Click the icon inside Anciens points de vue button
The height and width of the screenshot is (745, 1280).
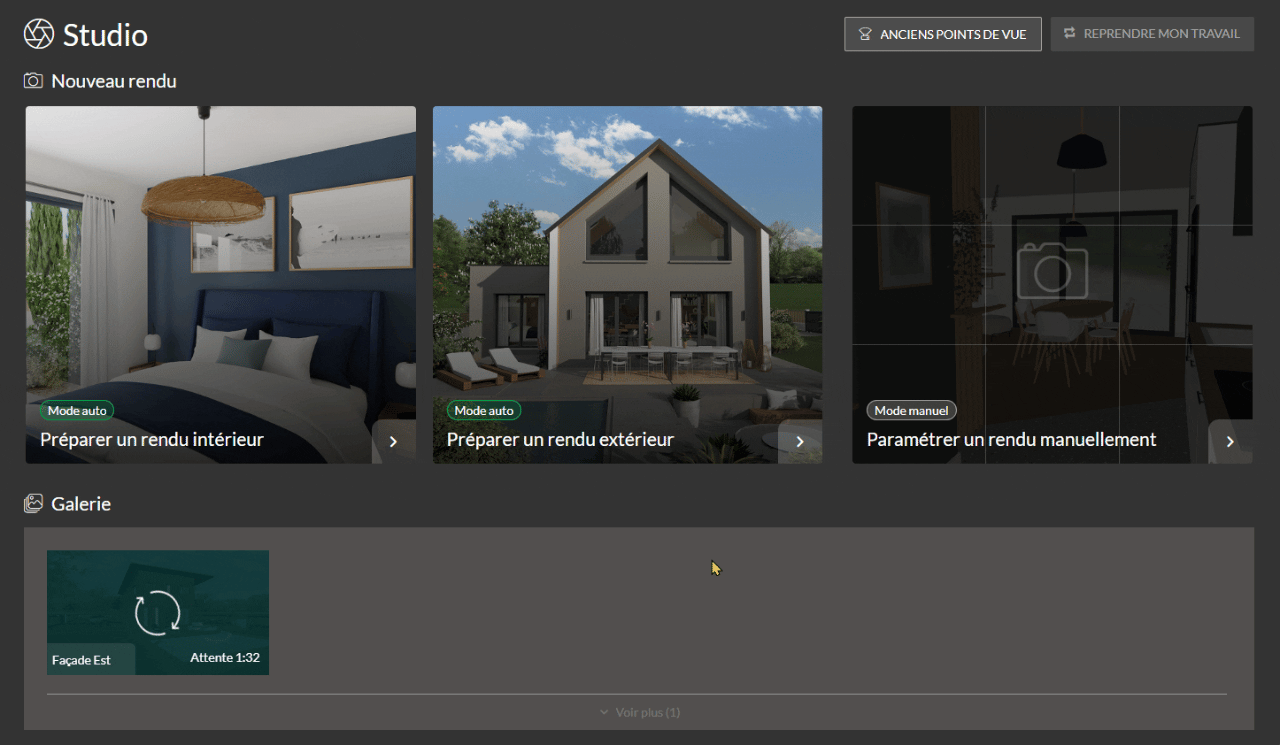pyautogui.click(x=865, y=34)
